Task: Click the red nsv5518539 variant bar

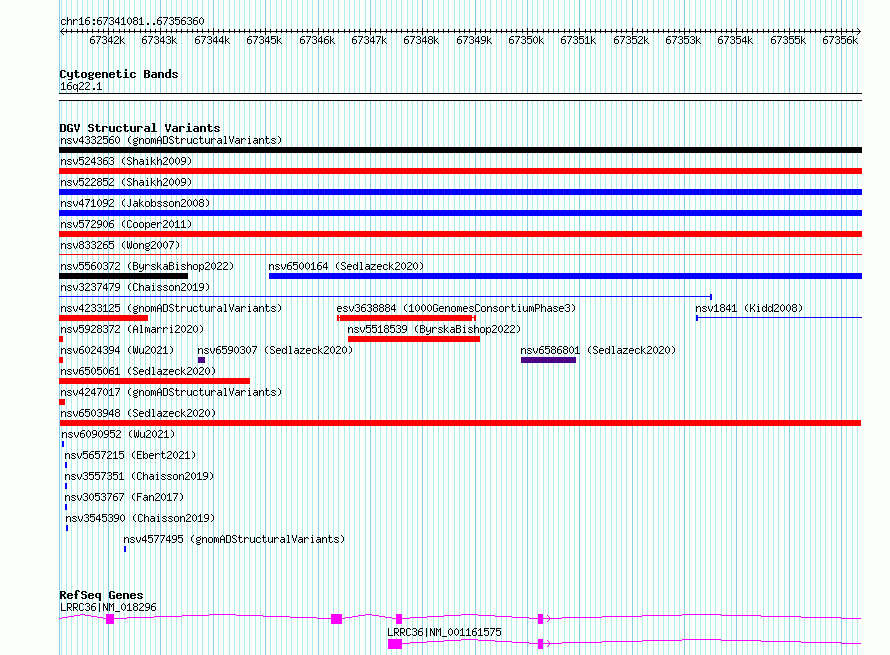Action: (x=414, y=339)
